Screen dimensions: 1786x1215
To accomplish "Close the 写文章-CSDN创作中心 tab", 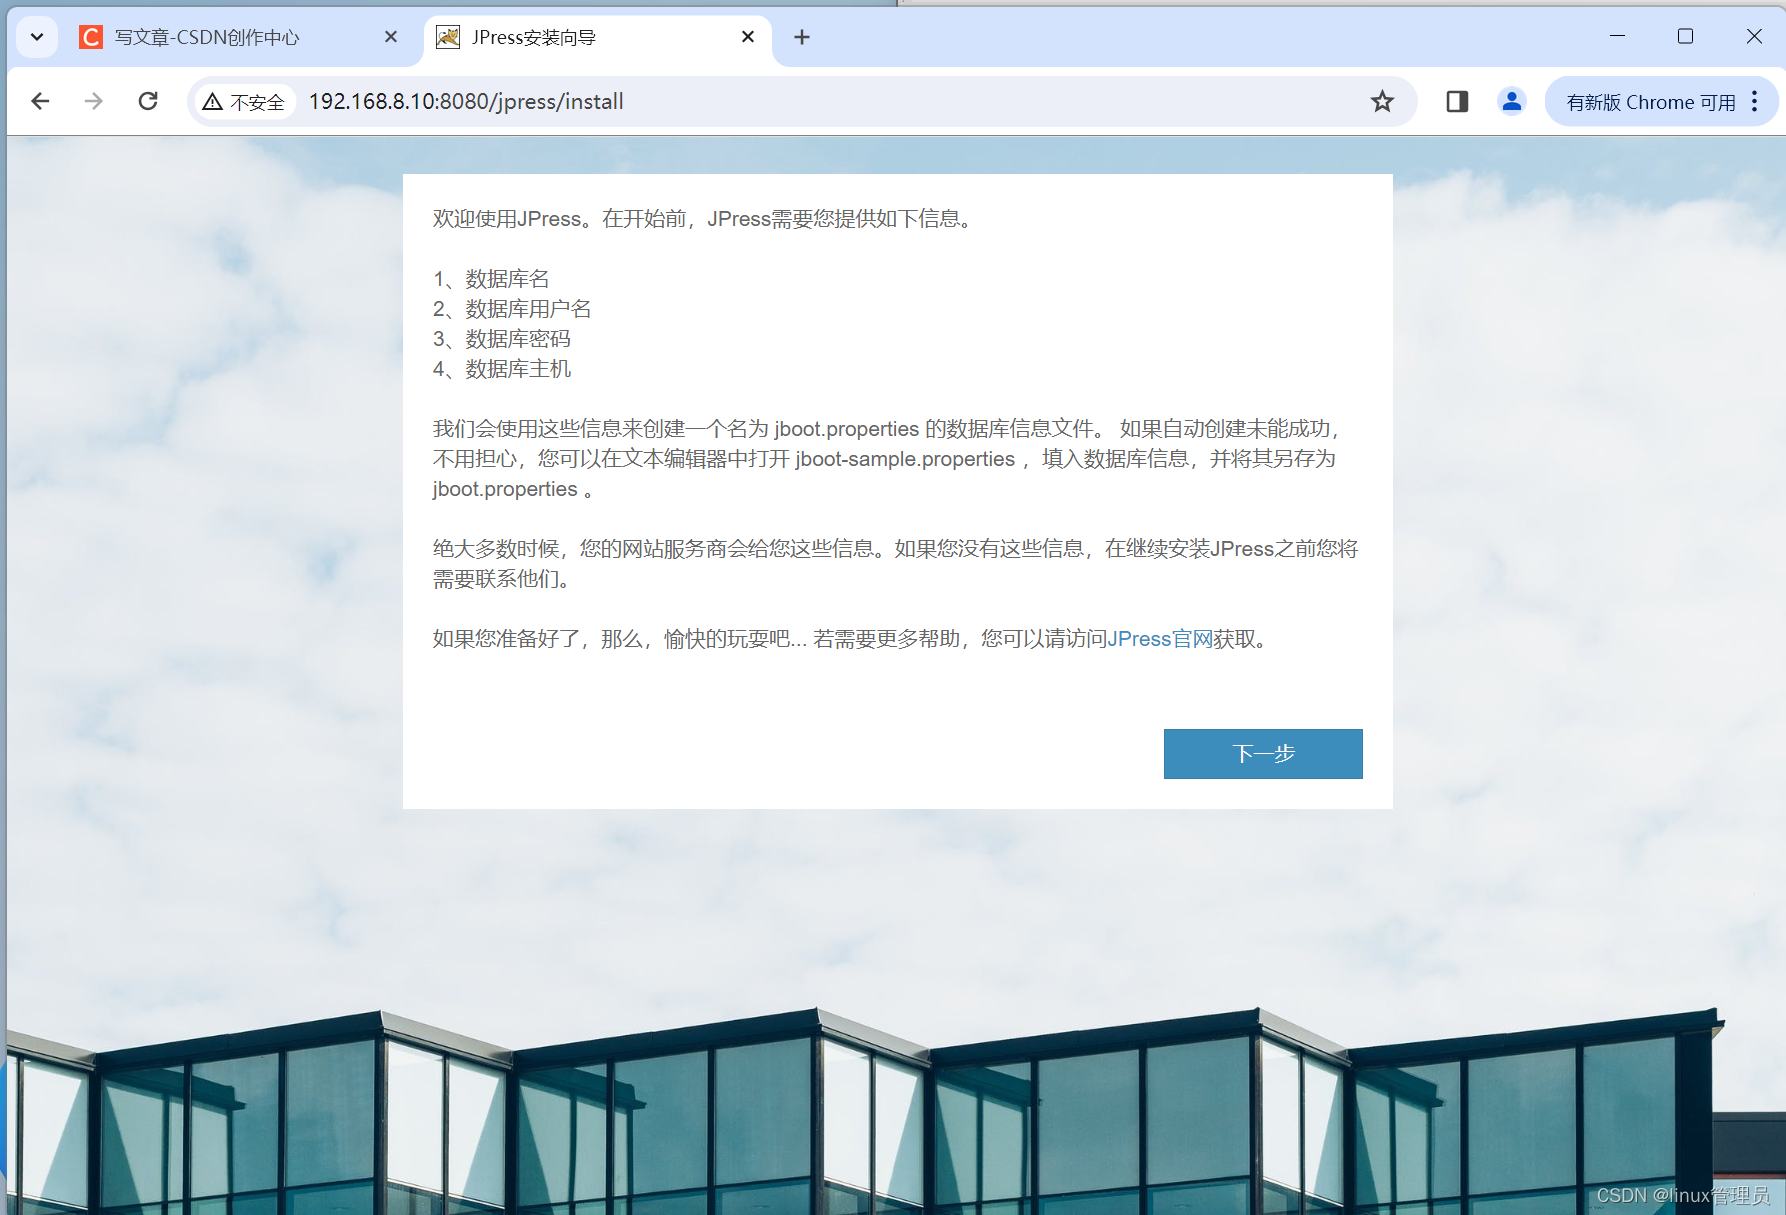I will (391, 37).
